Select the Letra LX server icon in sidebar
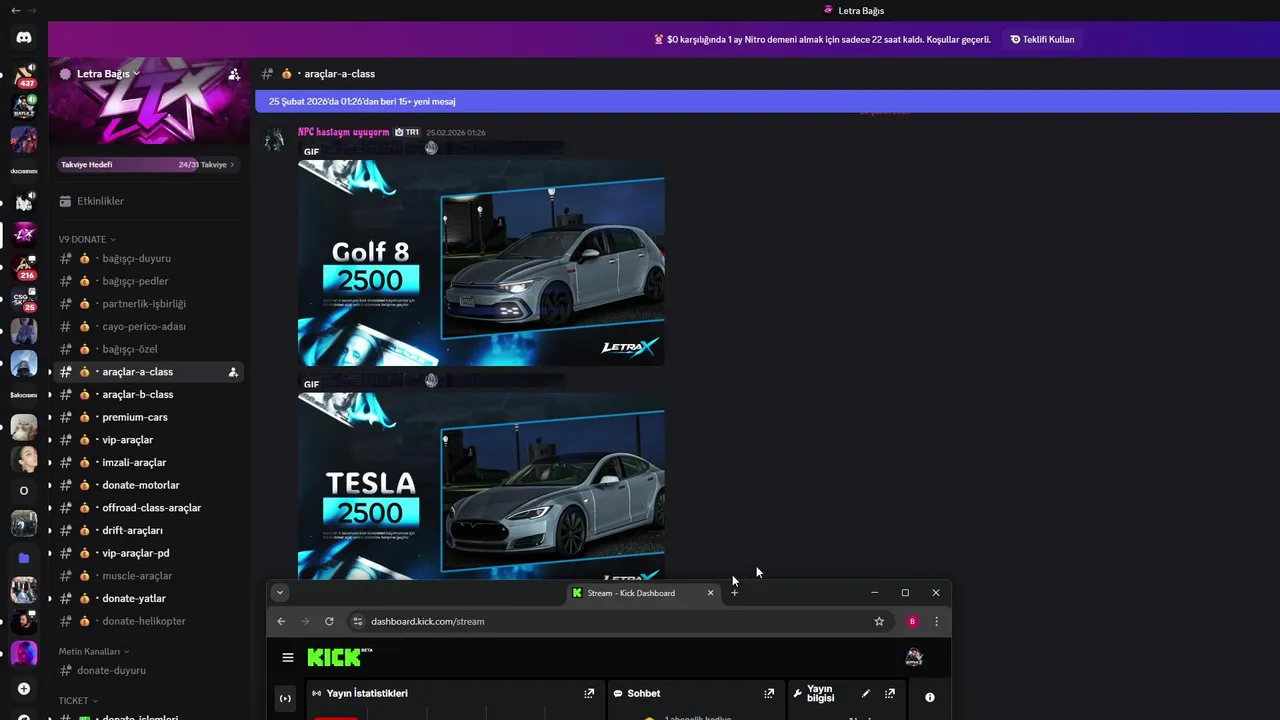Image resolution: width=1280 pixels, height=720 pixels. pos(24,235)
